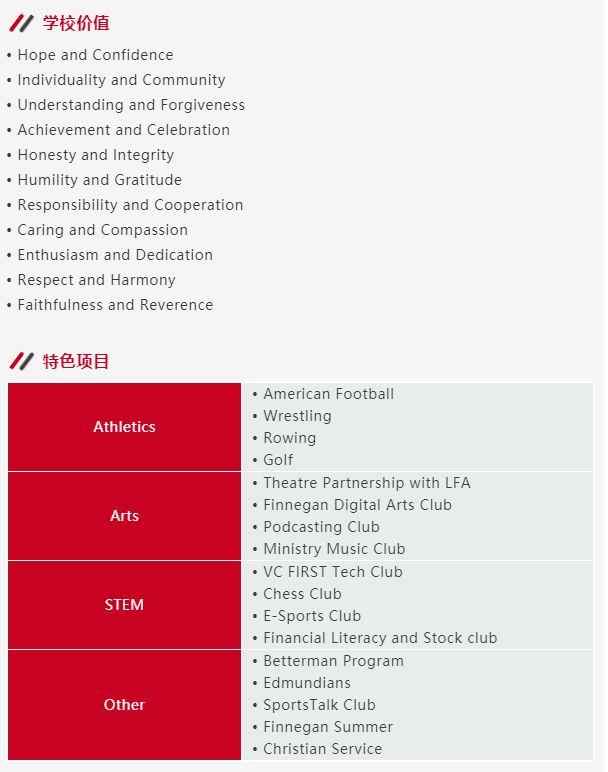Select Finnegan Digital Arts Club
The width and height of the screenshot is (608, 772).
357,505
